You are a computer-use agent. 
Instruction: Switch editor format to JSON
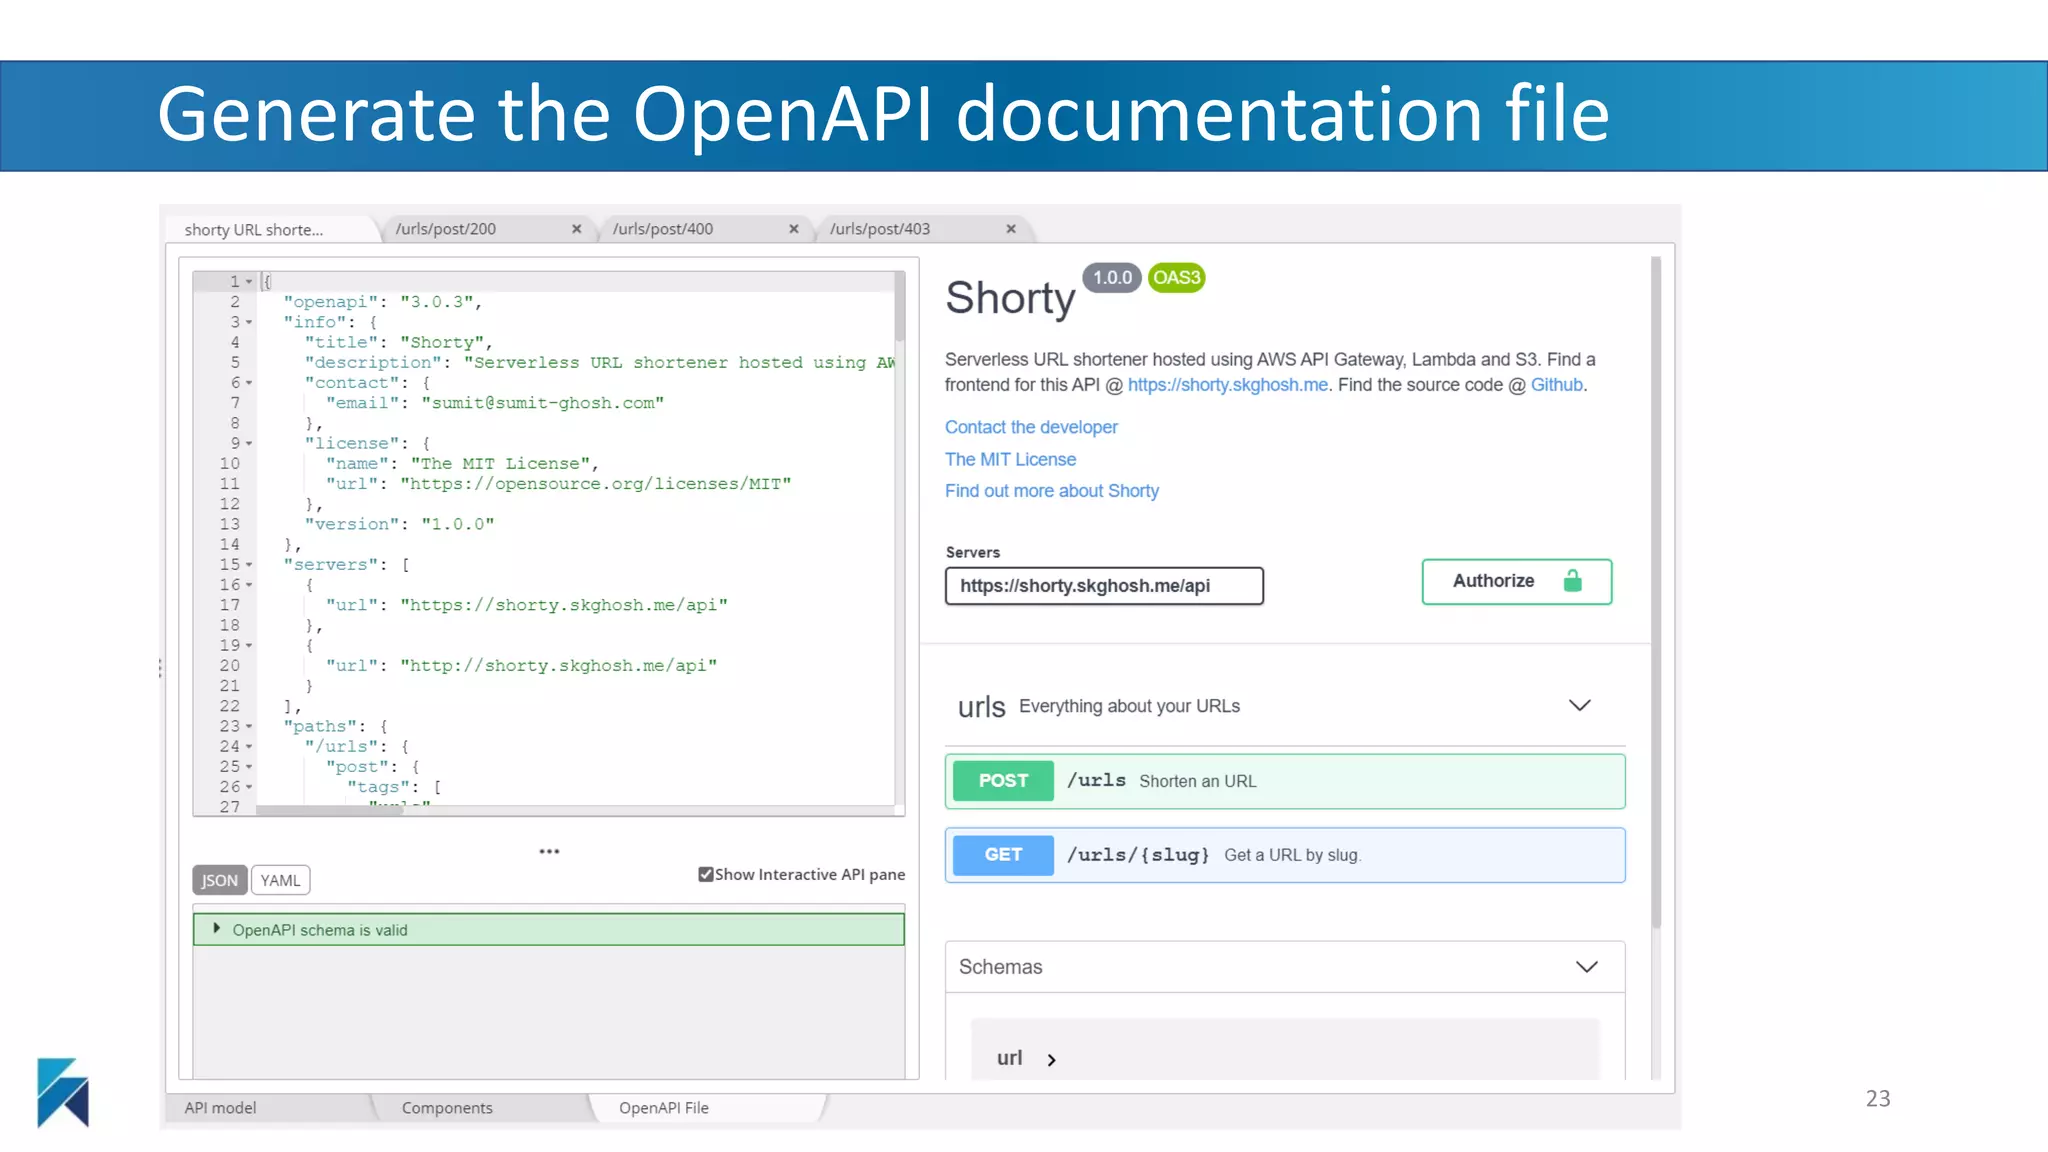coord(219,880)
